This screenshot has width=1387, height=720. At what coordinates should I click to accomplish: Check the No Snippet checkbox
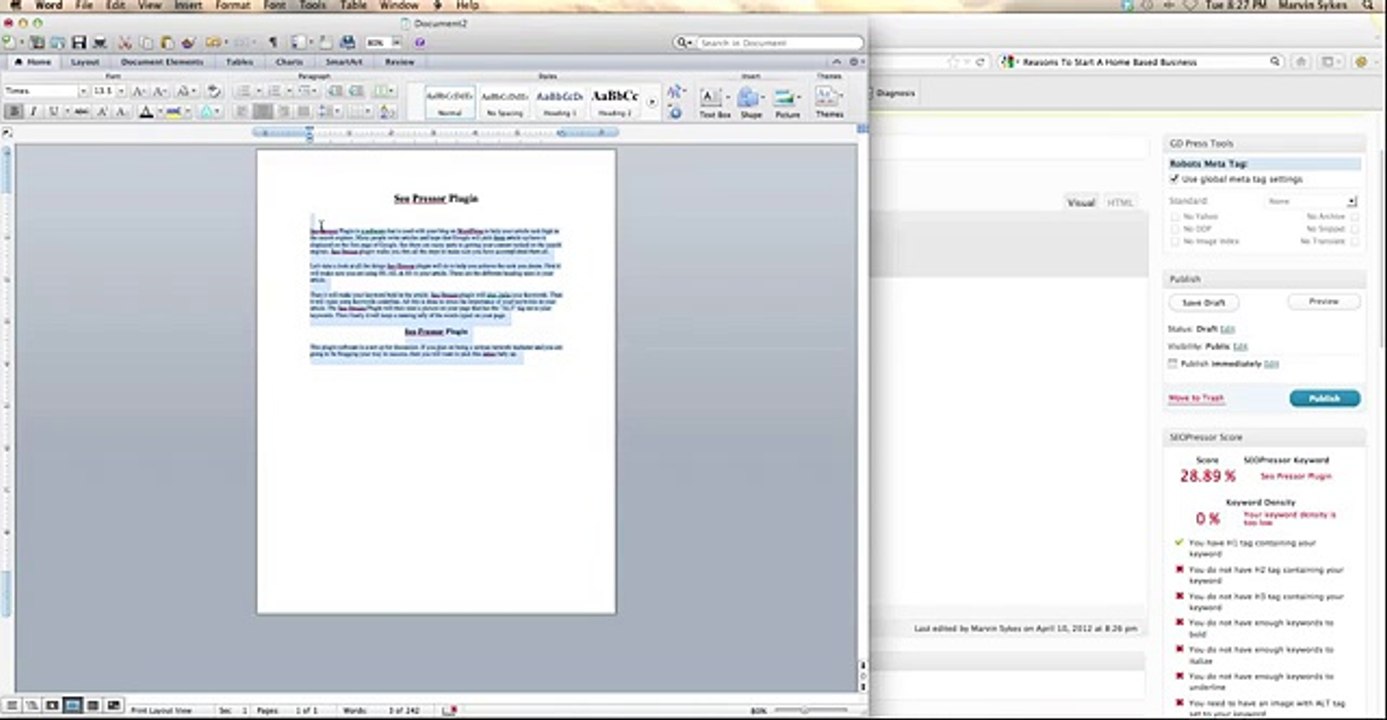pos(1354,229)
